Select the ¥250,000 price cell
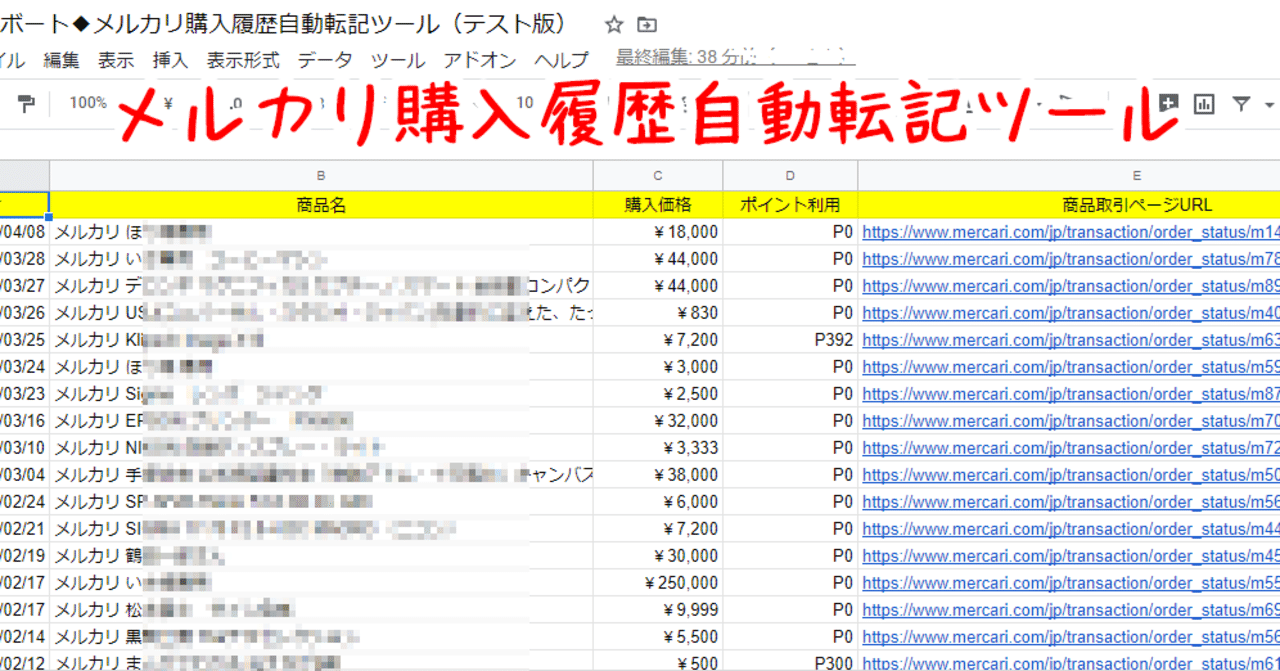 (658, 583)
